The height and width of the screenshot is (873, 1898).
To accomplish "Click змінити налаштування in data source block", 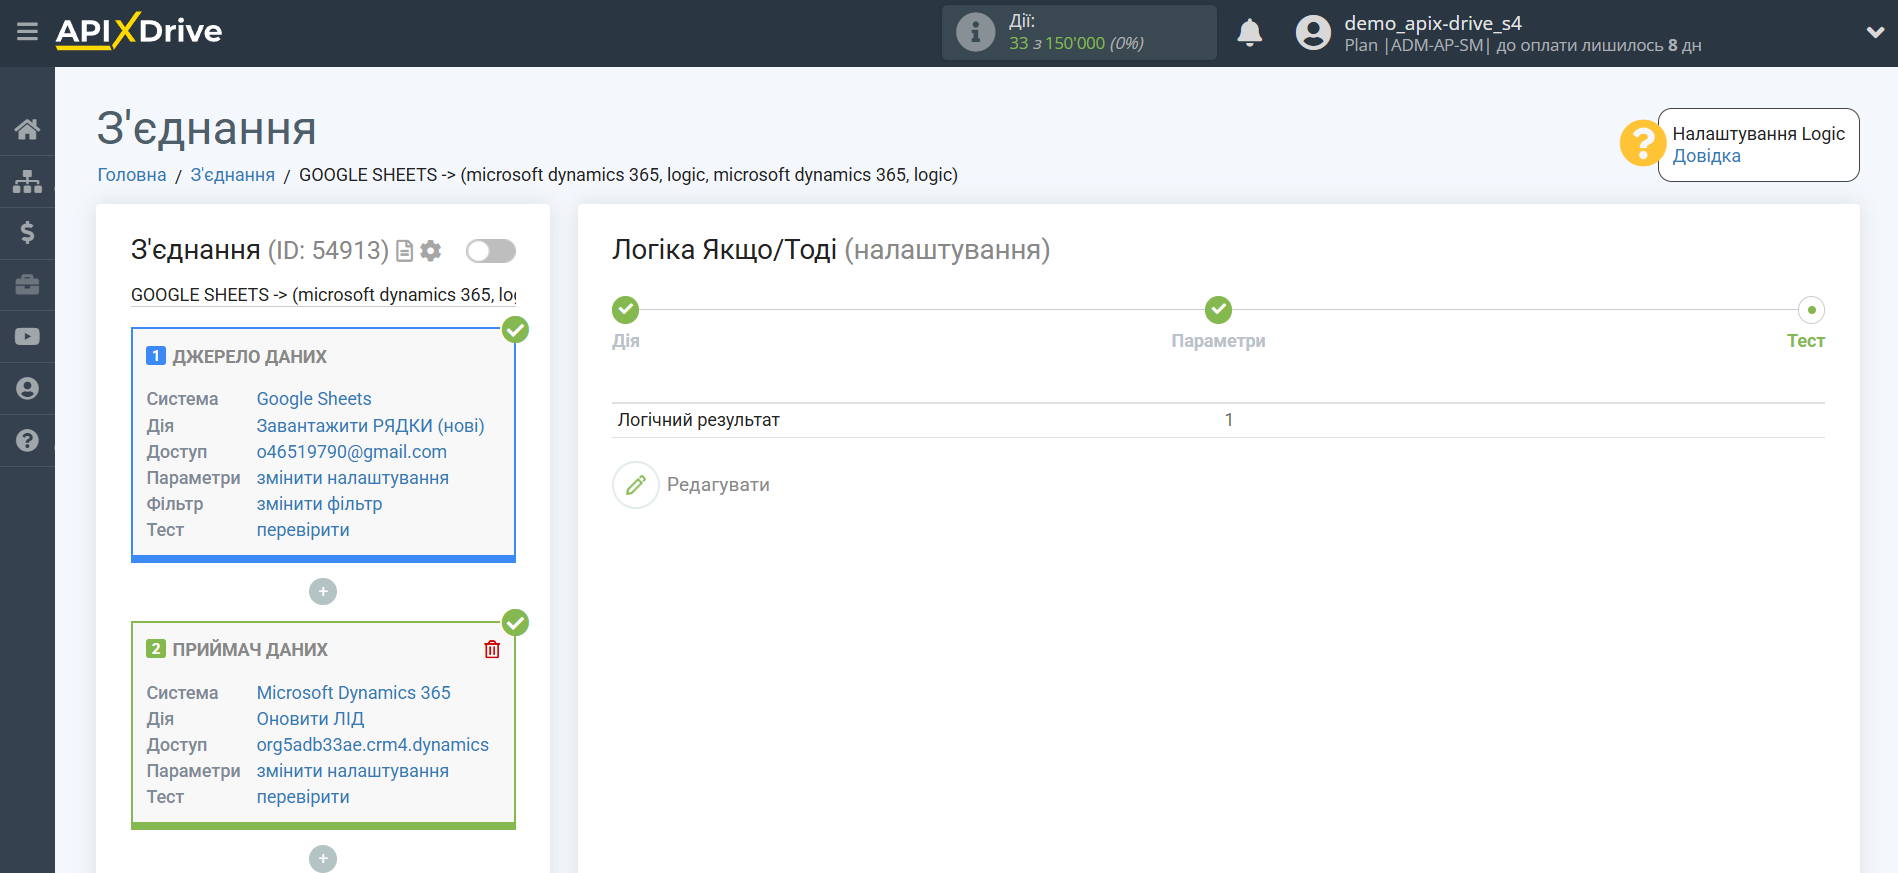I will point(353,478).
